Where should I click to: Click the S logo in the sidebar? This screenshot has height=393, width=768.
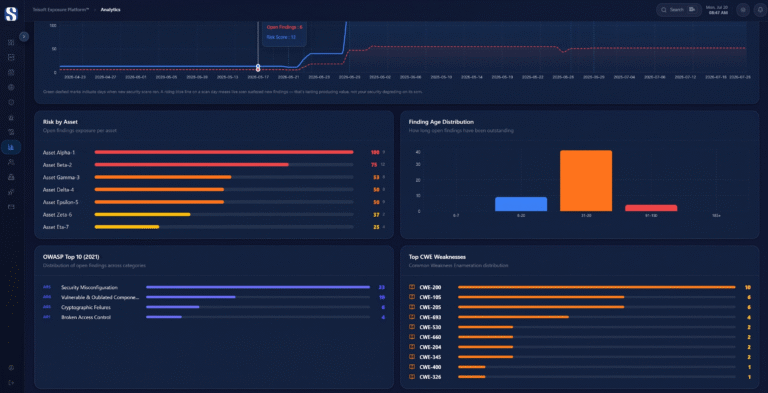pyautogui.click(x=11, y=13)
